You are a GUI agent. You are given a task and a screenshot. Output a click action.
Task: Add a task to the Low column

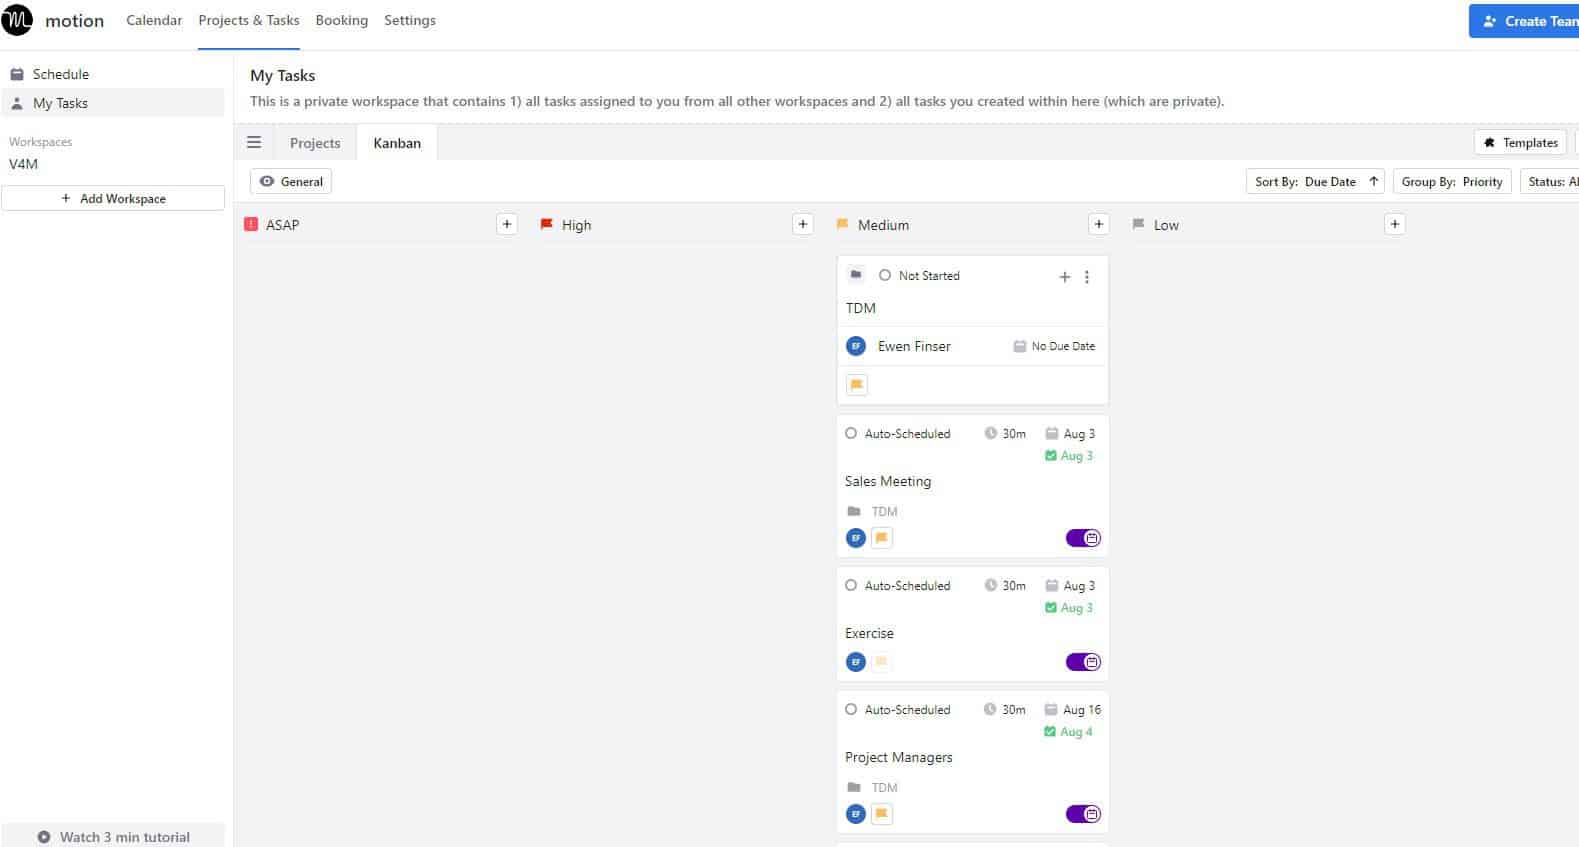pos(1395,224)
